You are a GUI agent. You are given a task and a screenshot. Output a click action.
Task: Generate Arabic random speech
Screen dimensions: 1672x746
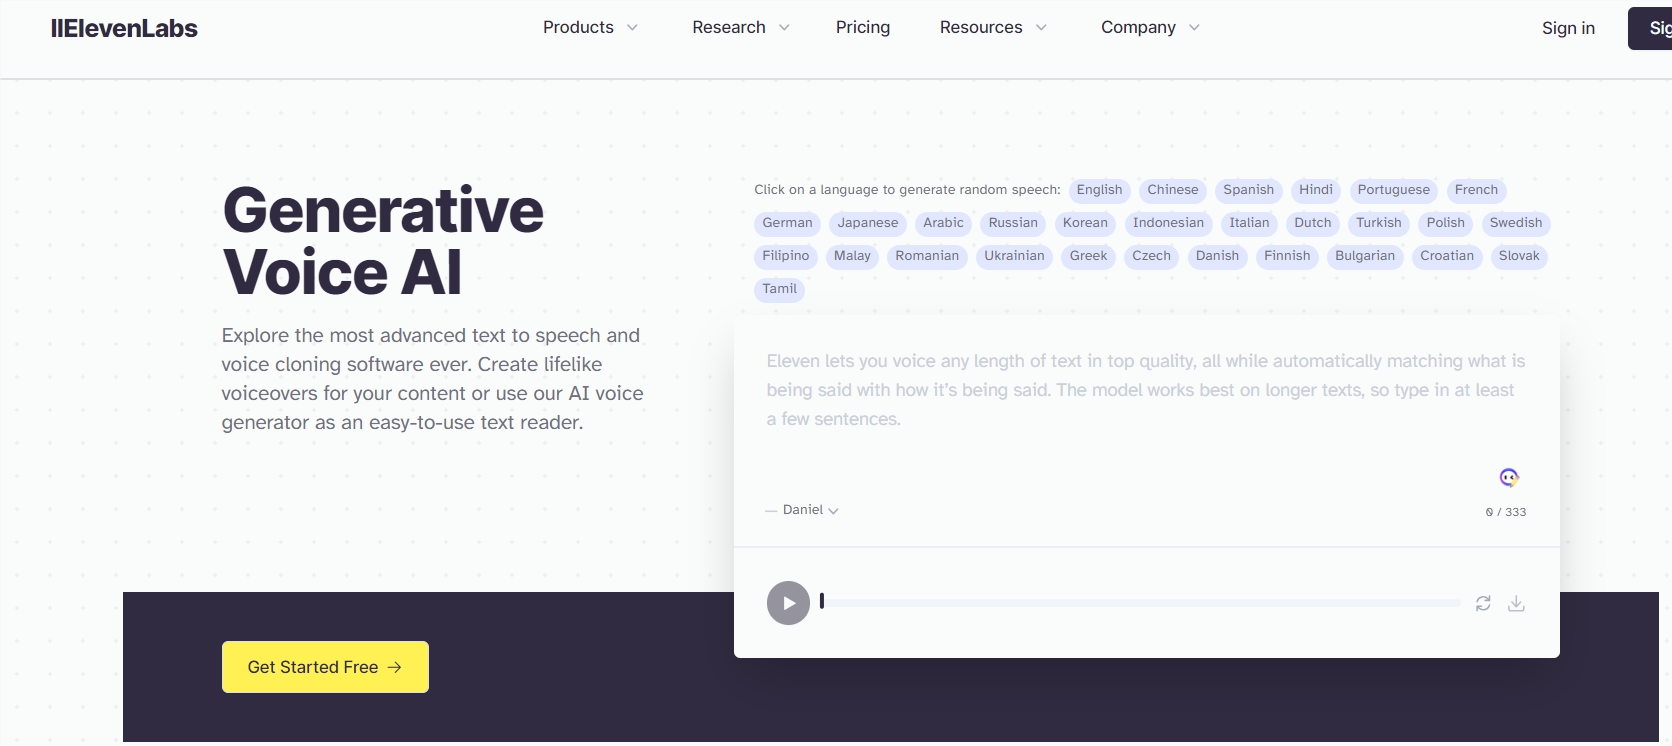point(943,223)
